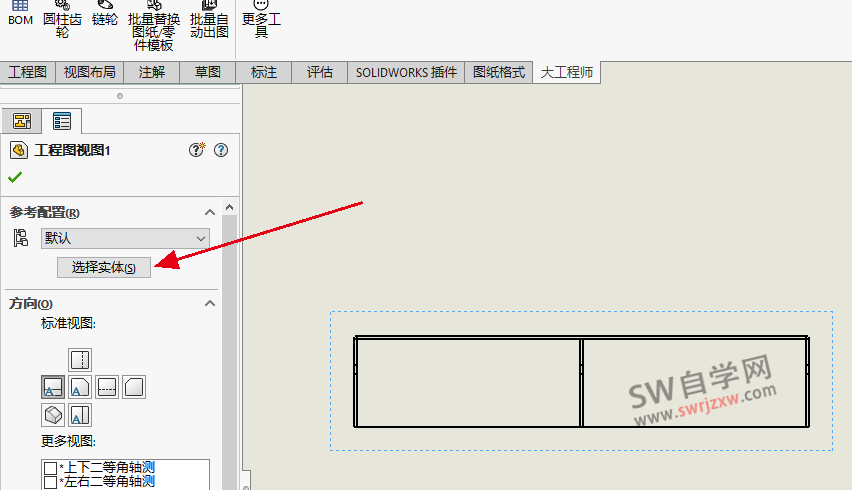Click the panel scrollbar up arrow
The width and height of the screenshot is (852, 490).
coord(229,208)
